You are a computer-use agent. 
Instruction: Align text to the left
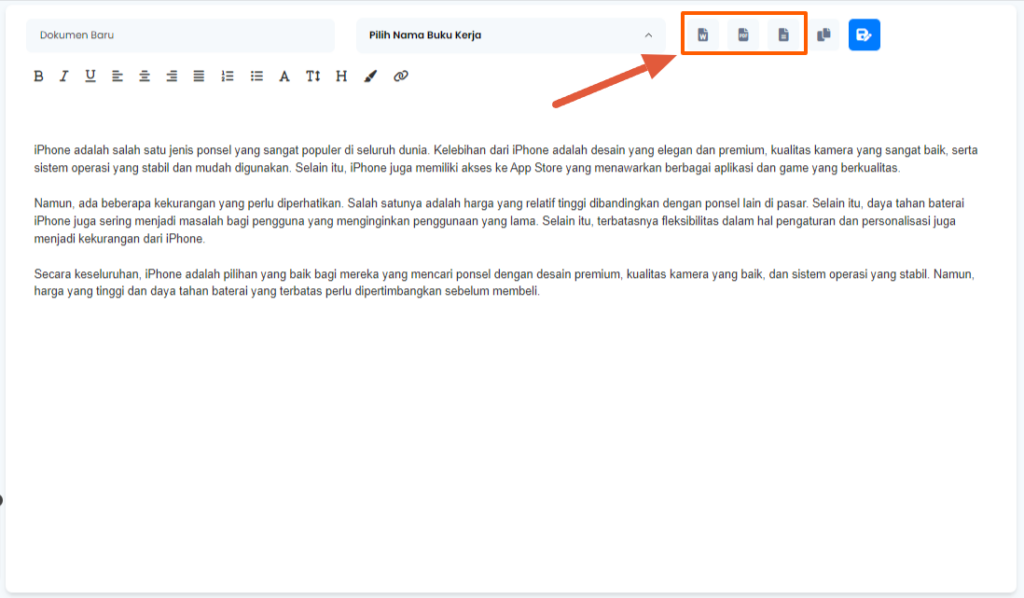[118, 76]
